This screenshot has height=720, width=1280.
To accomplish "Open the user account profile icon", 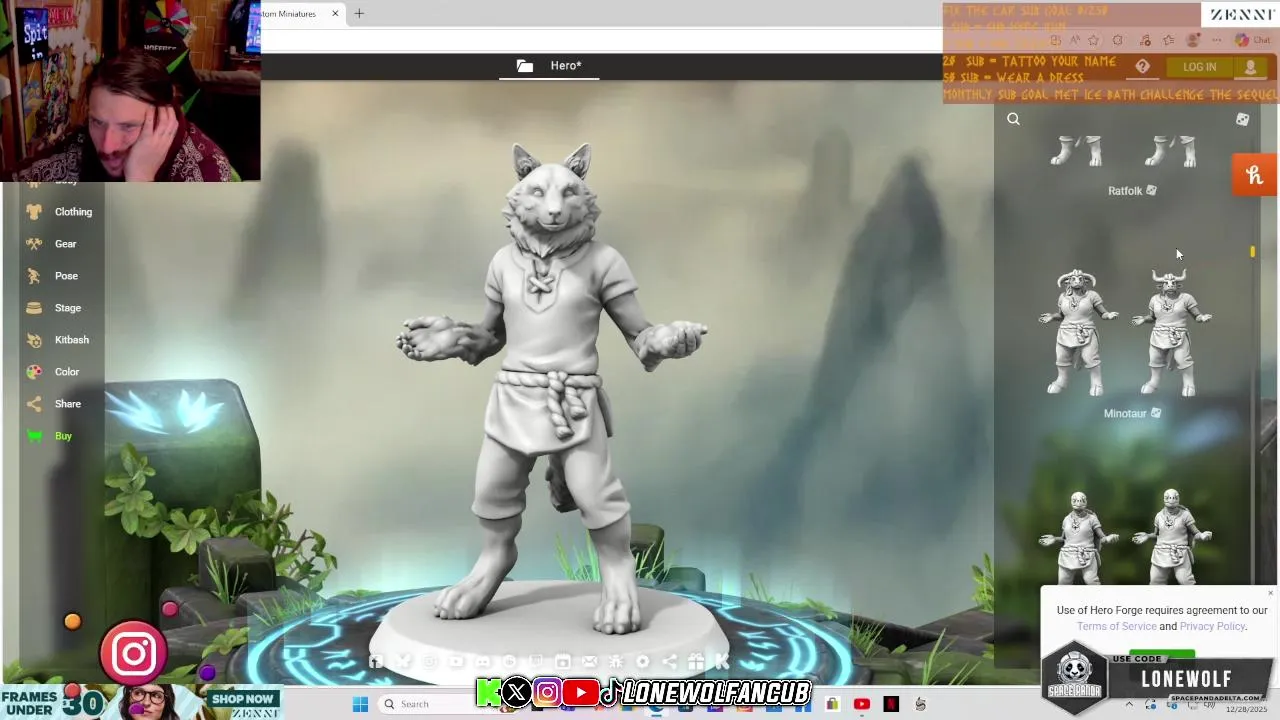I will tap(1250, 67).
